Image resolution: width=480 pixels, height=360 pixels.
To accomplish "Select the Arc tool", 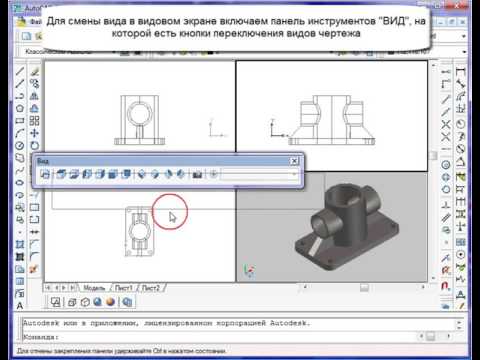I will click(20, 133).
